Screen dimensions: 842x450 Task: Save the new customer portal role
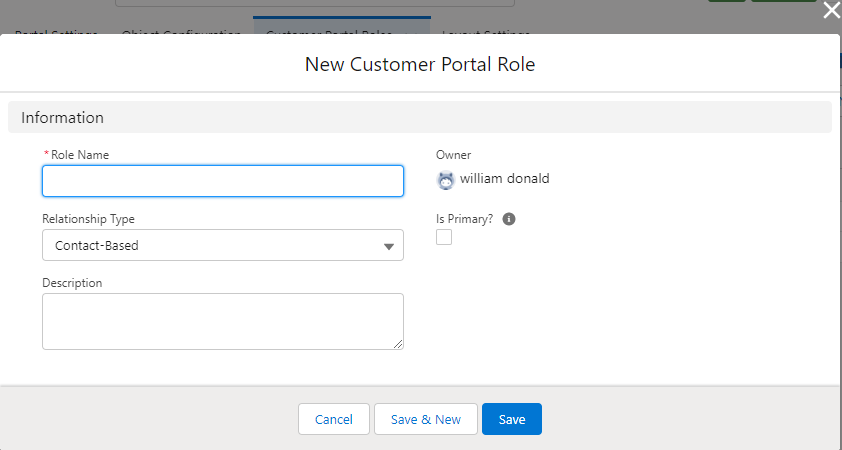point(511,420)
